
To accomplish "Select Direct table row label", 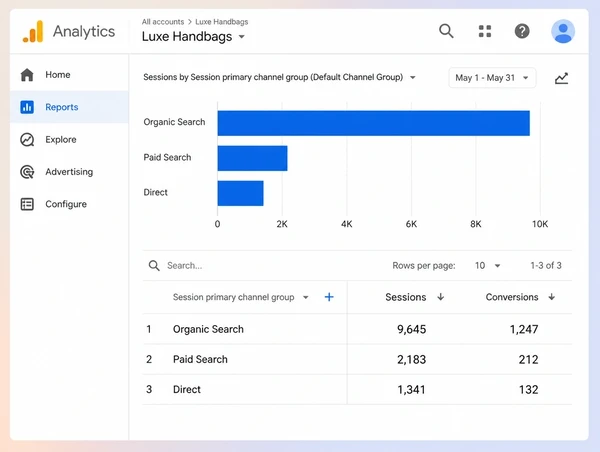I will 187,390.
